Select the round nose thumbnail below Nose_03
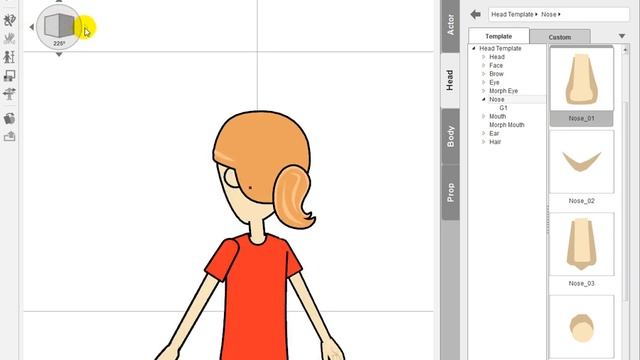 [582, 327]
